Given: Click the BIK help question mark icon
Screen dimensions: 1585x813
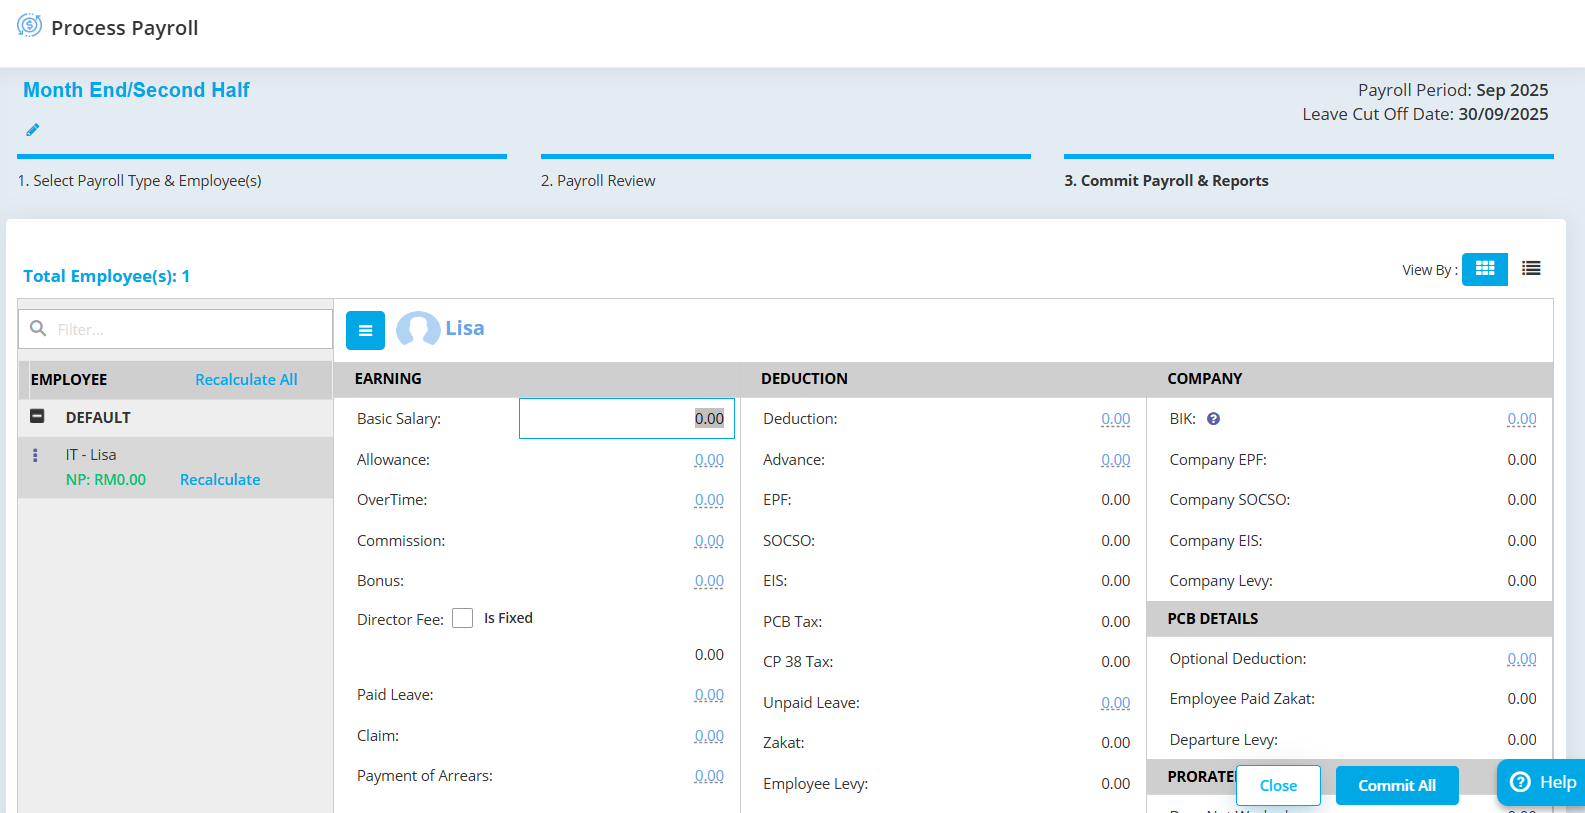Looking at the screenshot, I should (1213, 419).
